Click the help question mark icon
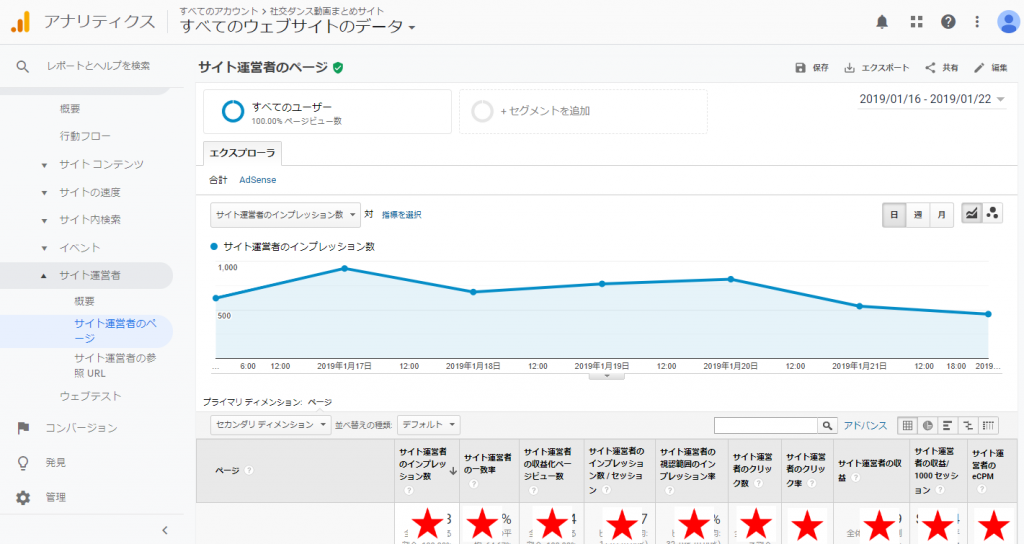1024x544 pixels. click(948, 22)
